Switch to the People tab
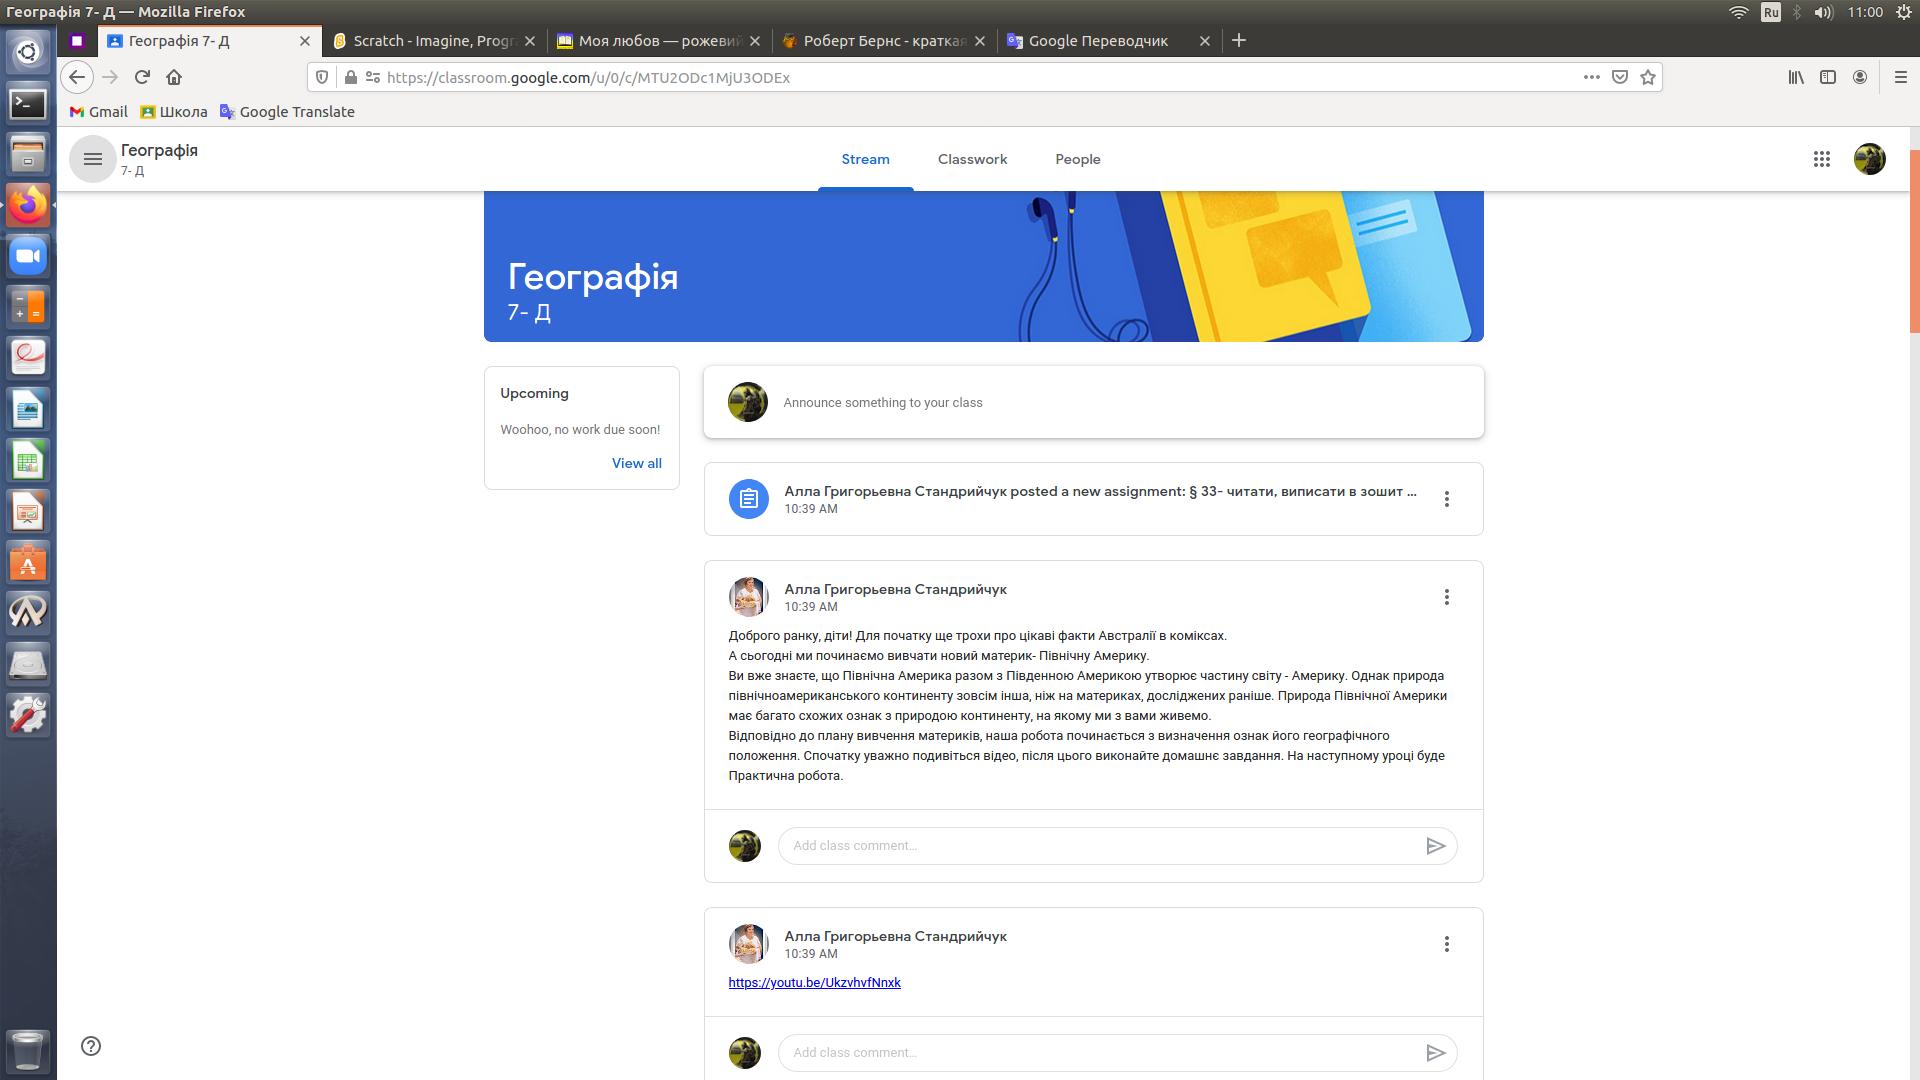This screenshot has width=1920, height=1080. point(1077,159)
